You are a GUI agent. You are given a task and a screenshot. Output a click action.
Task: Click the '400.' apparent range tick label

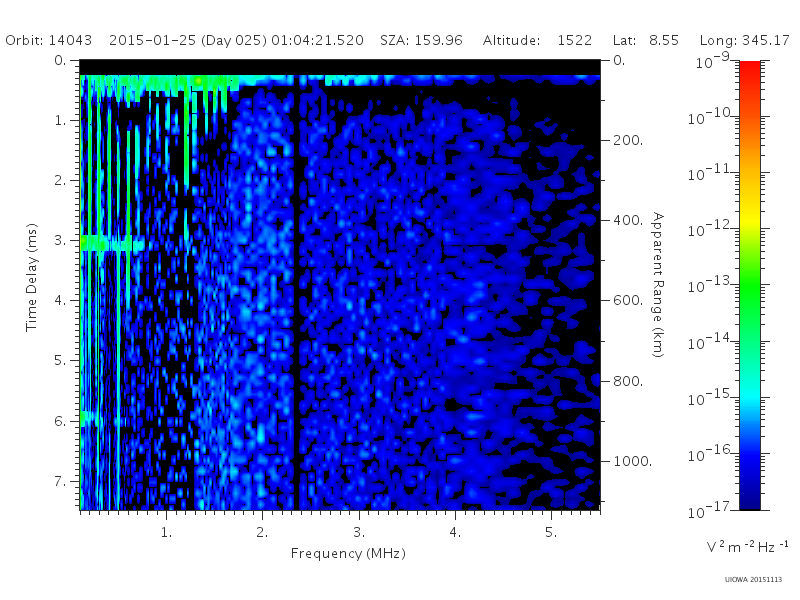point(628,220)
